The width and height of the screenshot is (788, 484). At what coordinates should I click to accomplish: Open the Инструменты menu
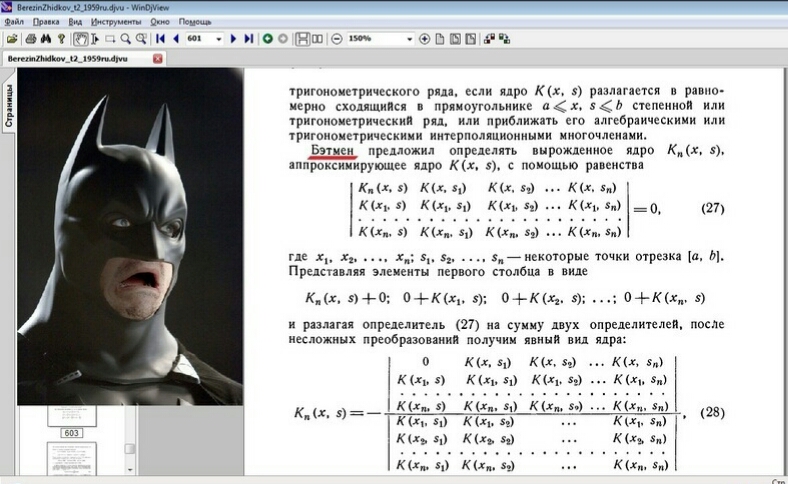[x=116, y=22]
